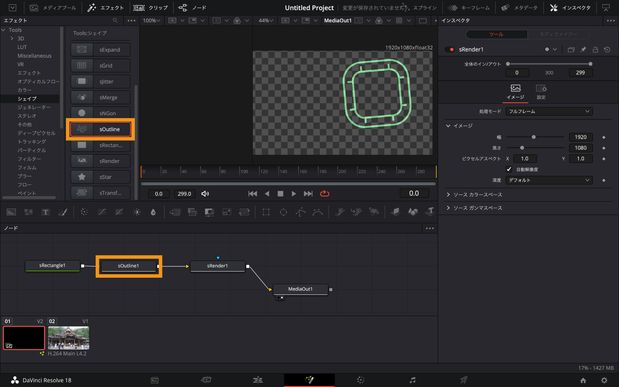Viewport: 619px width, 387px height.
Task: Collapse the イメージ section in Inspector
Action: [x=448, y=126]
